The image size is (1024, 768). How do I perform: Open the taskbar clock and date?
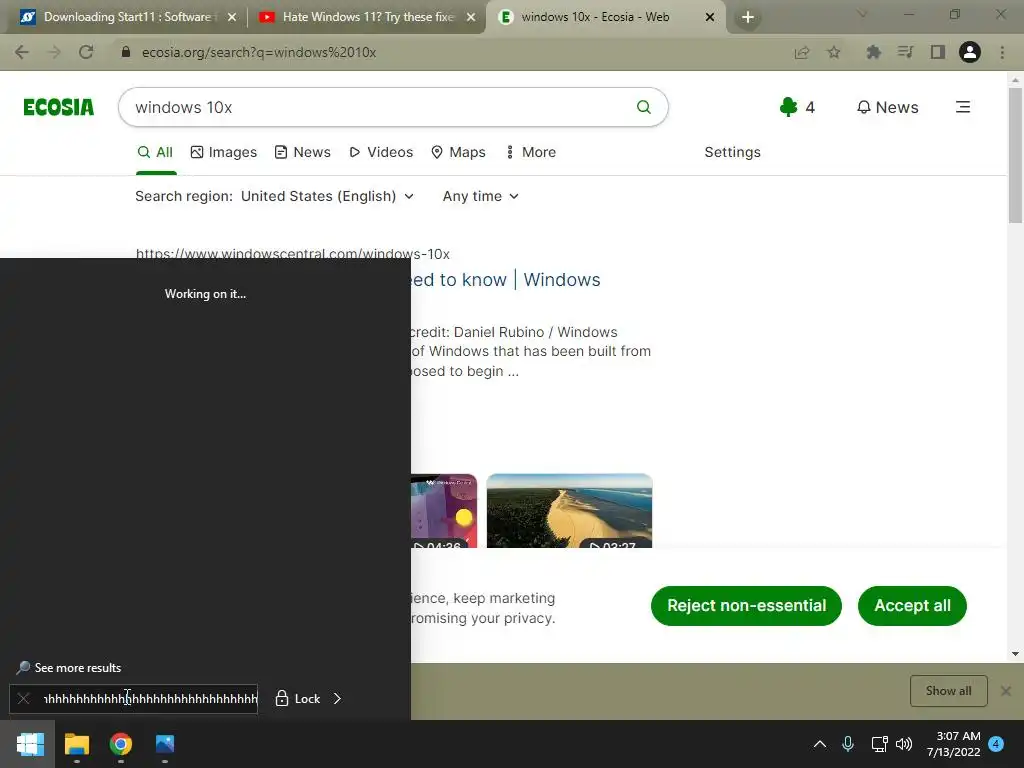pyautogui.click(x=953, y=744)
